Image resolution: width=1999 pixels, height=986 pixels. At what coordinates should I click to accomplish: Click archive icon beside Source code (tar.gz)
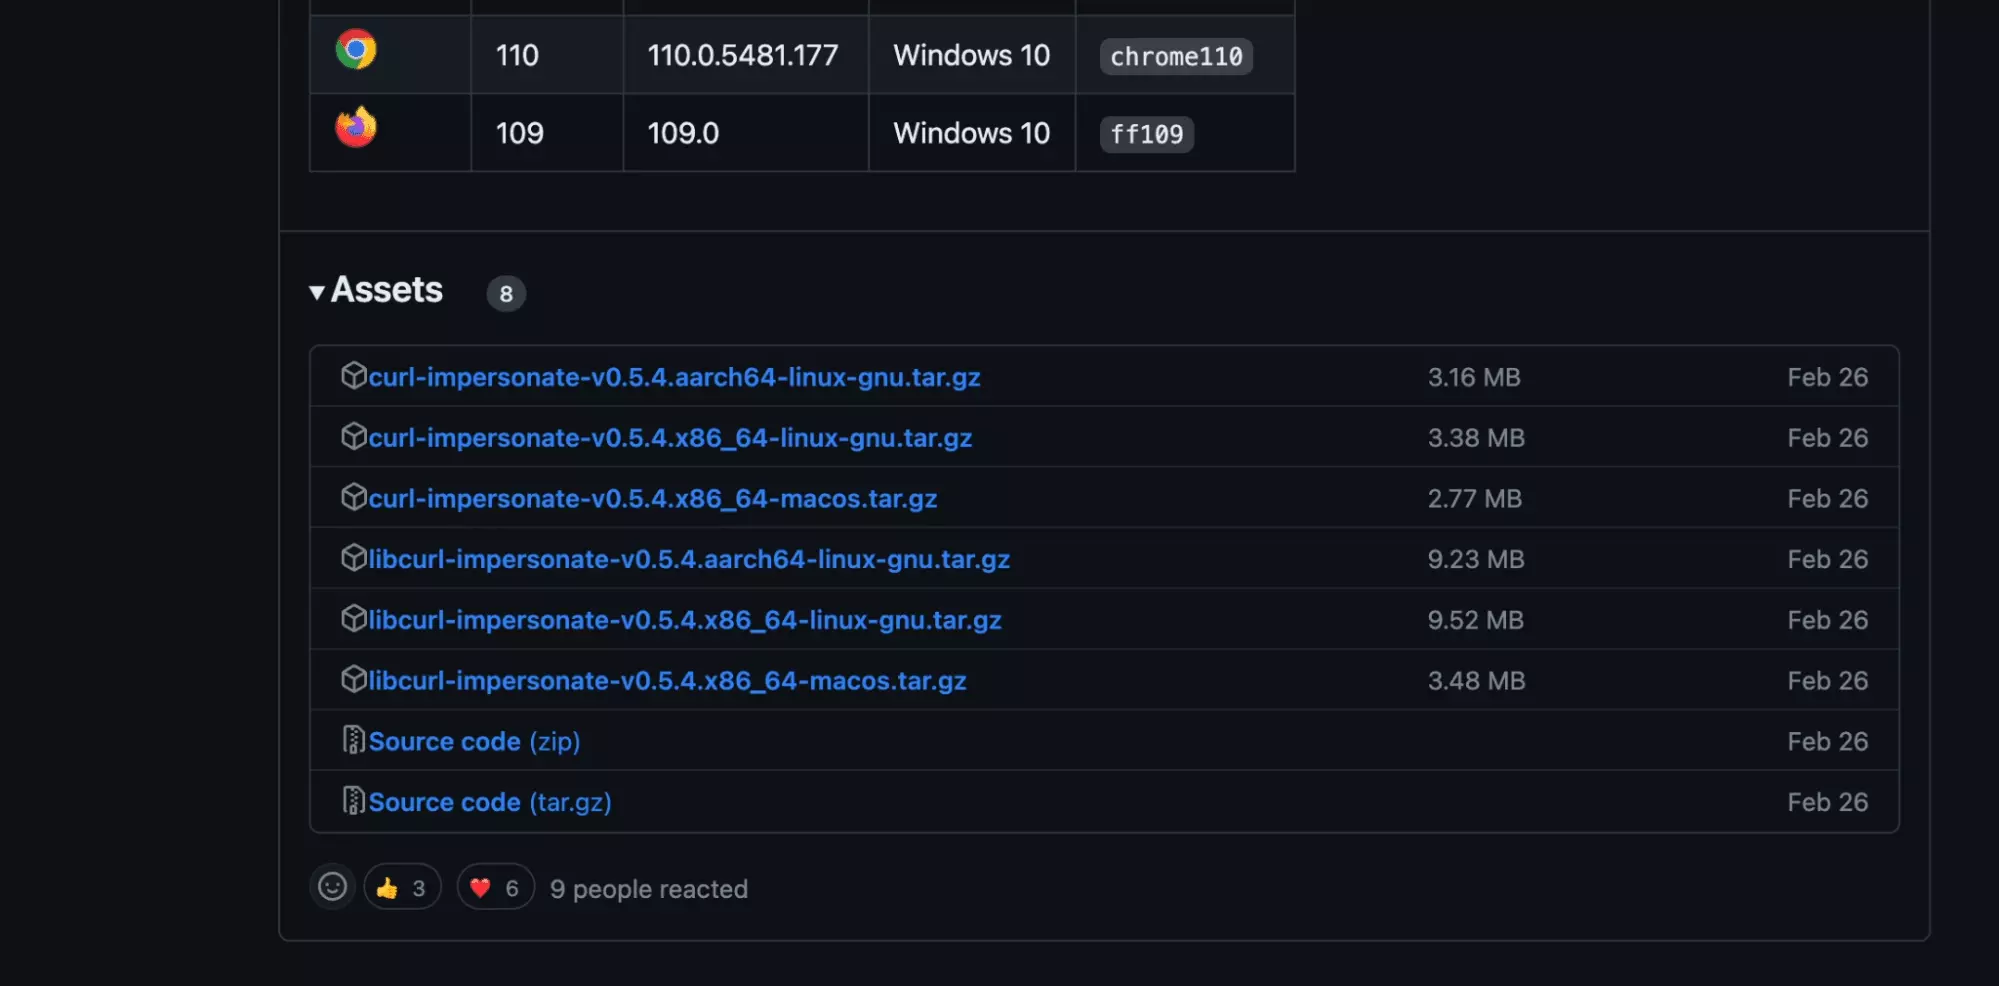[x=353, y=801]
